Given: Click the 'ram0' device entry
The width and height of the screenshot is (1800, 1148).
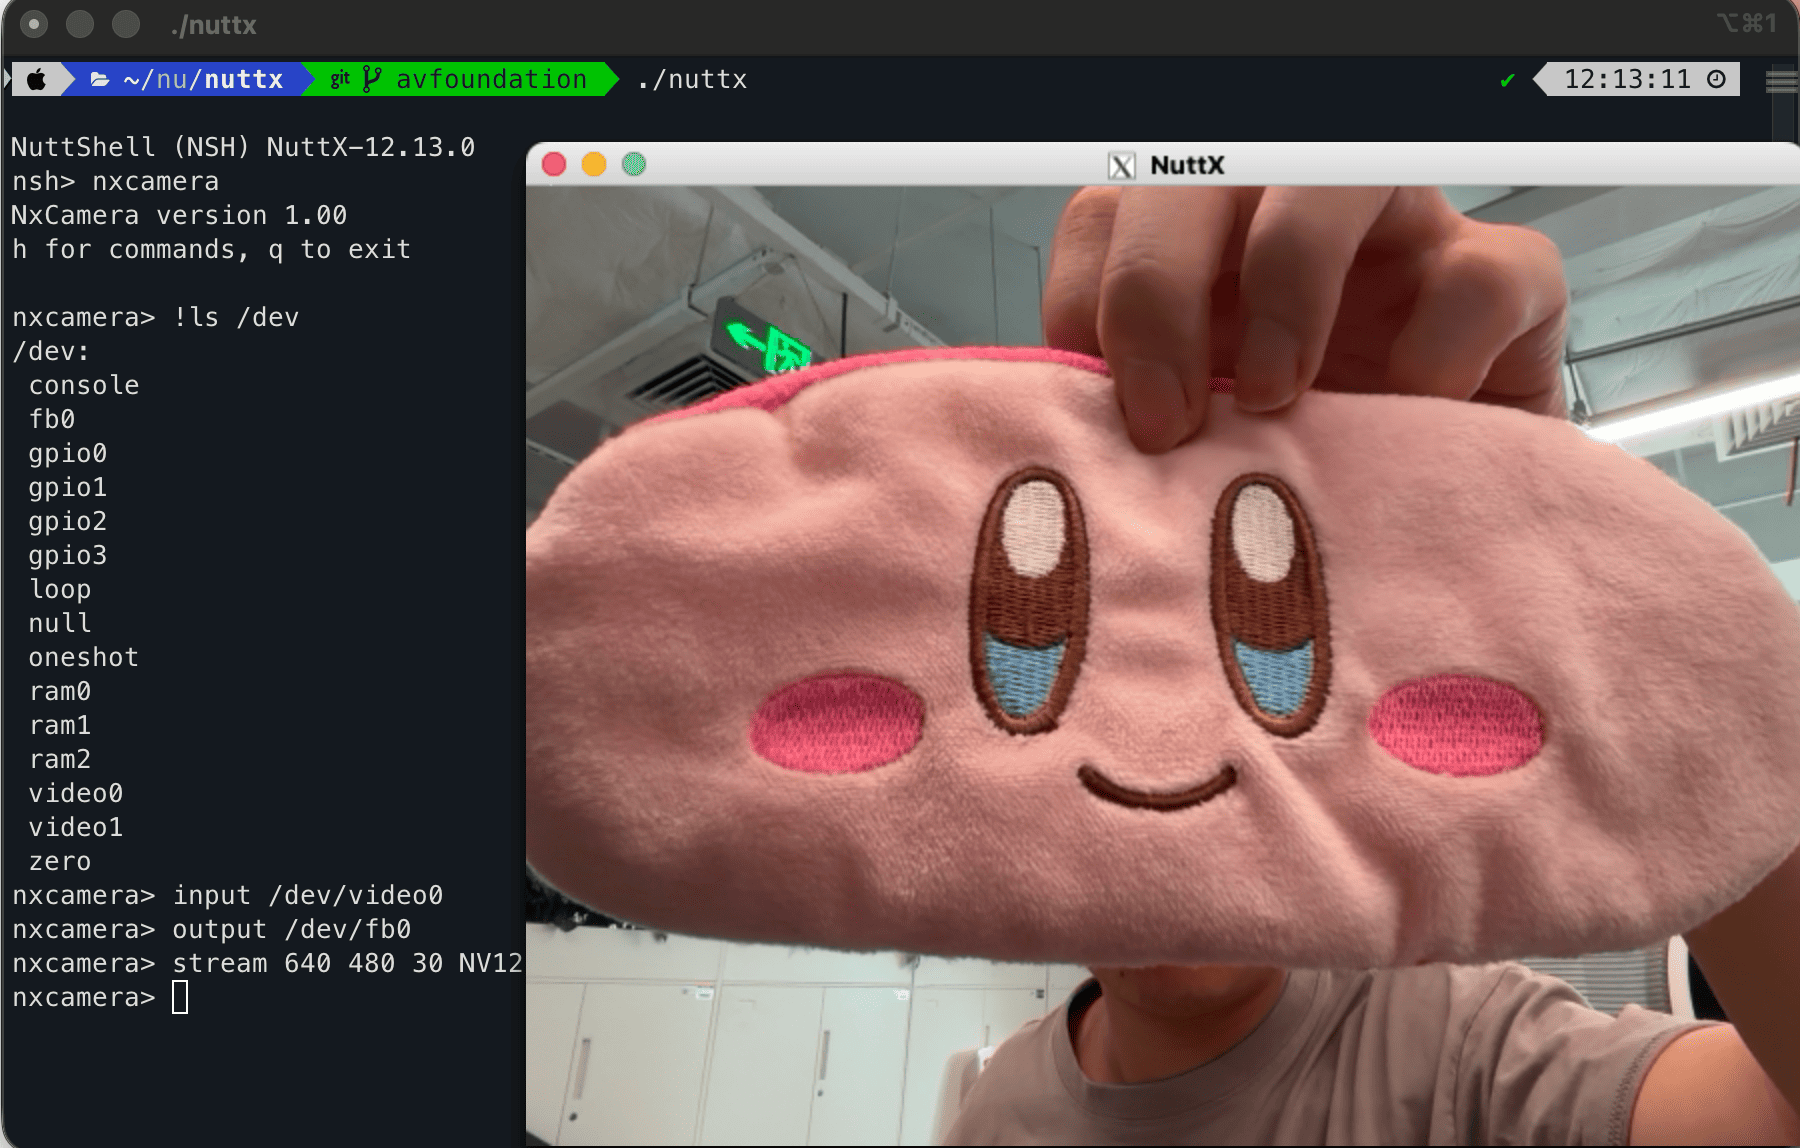Looking at the screenshot, I should 60,691.
